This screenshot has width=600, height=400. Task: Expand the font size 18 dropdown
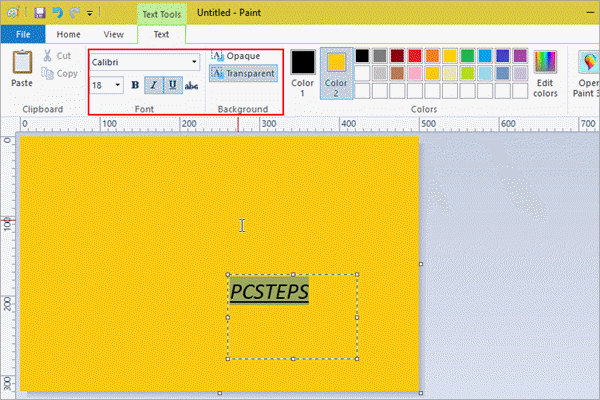[x=118, y=86]
